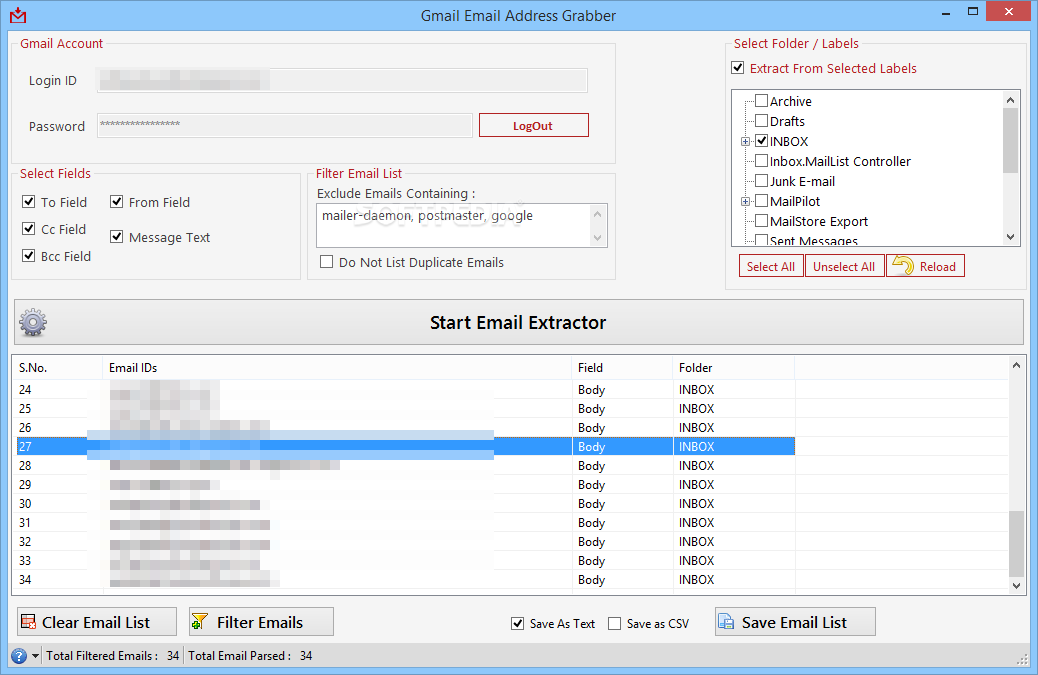Click the Clear Email List icon

click(x=28, y=622)
